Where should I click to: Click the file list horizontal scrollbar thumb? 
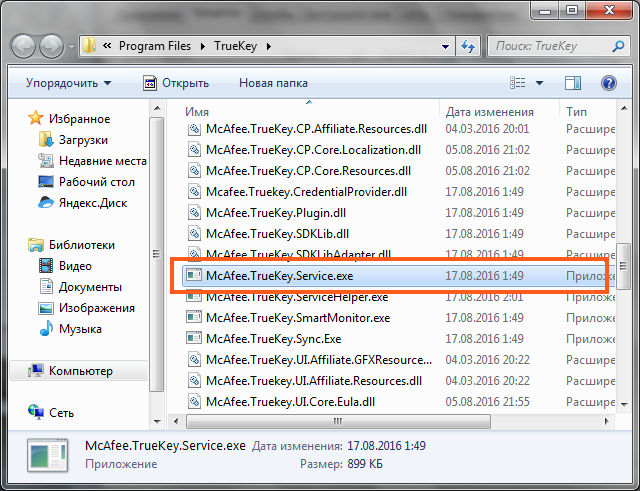tap(338, 421)
